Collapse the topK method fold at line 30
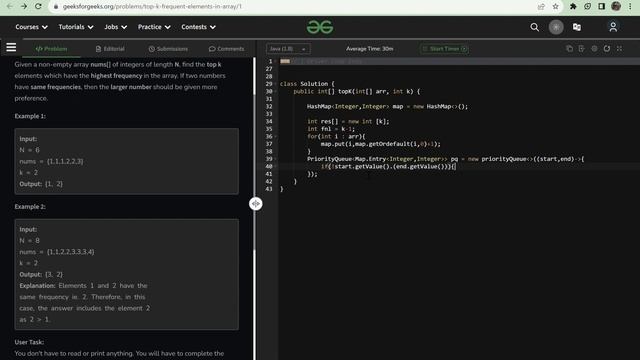 click(x=276, y=91)
